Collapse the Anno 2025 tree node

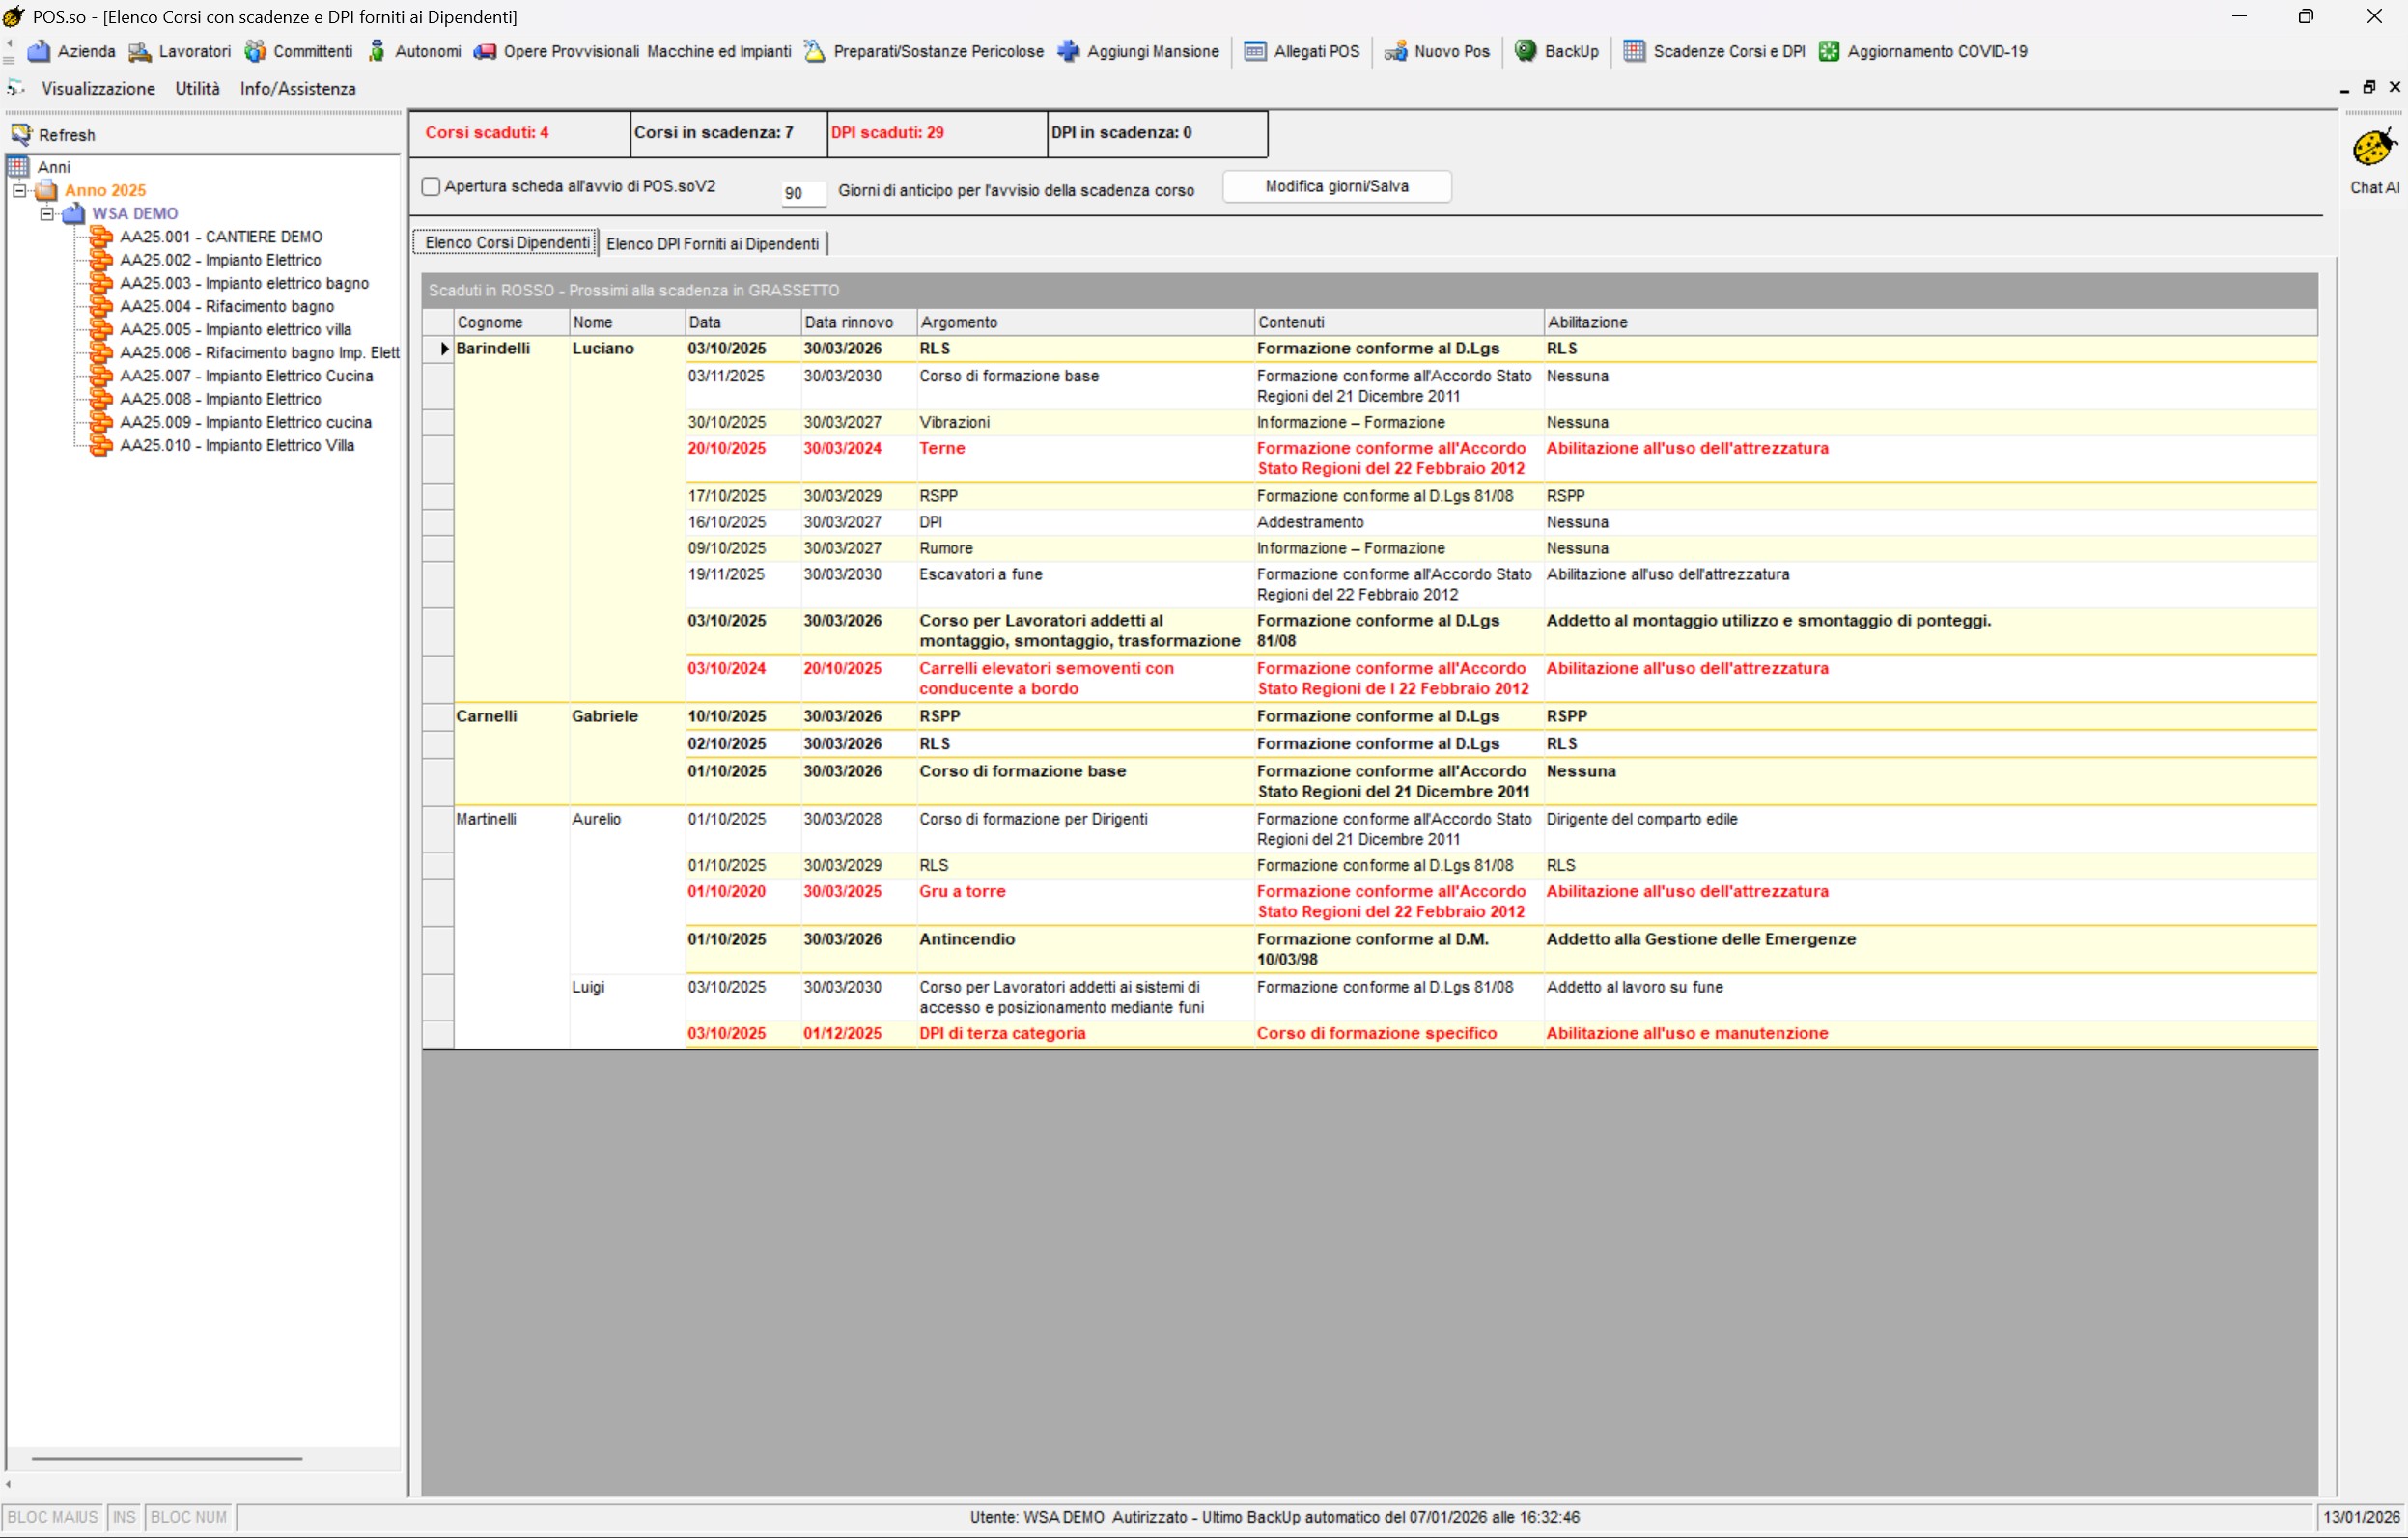(19, 190)
